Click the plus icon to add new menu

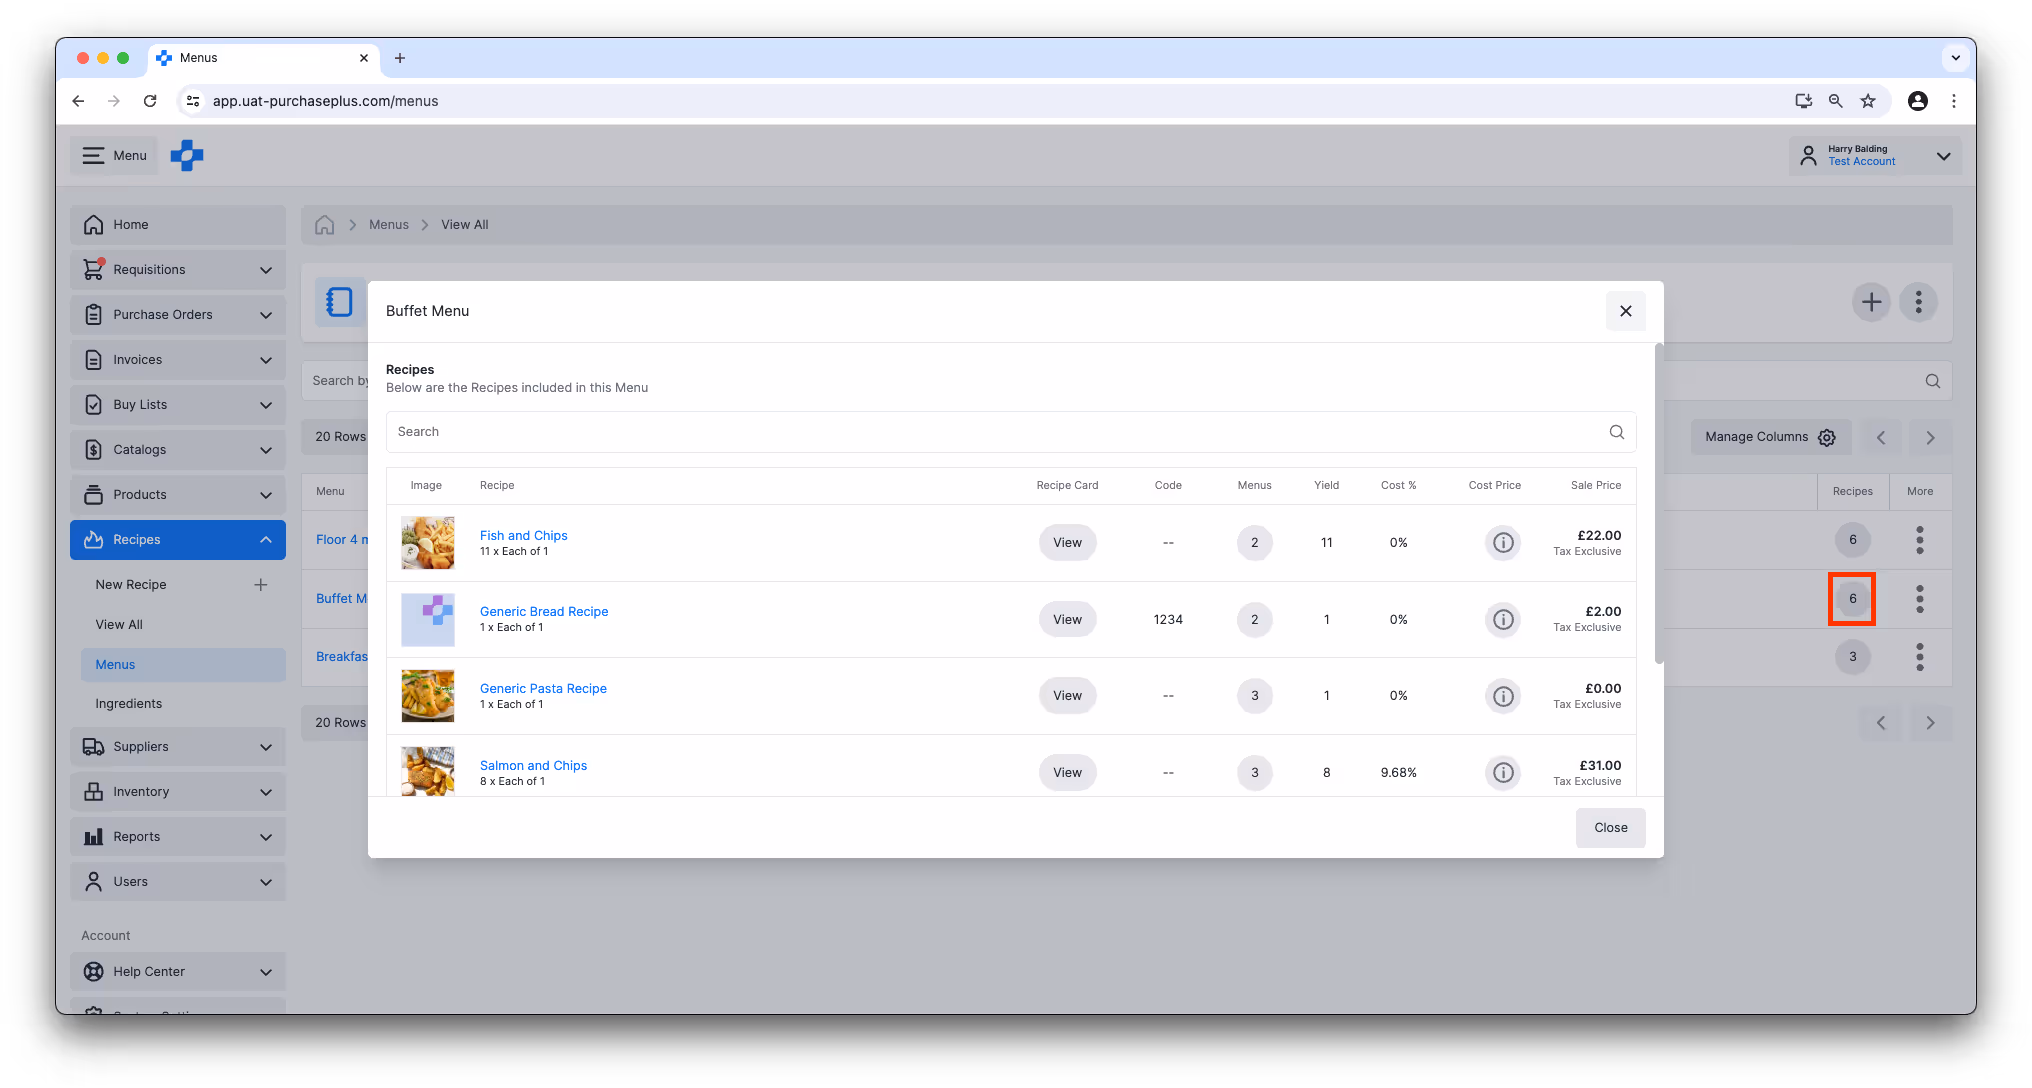(x=1871, y=302)
